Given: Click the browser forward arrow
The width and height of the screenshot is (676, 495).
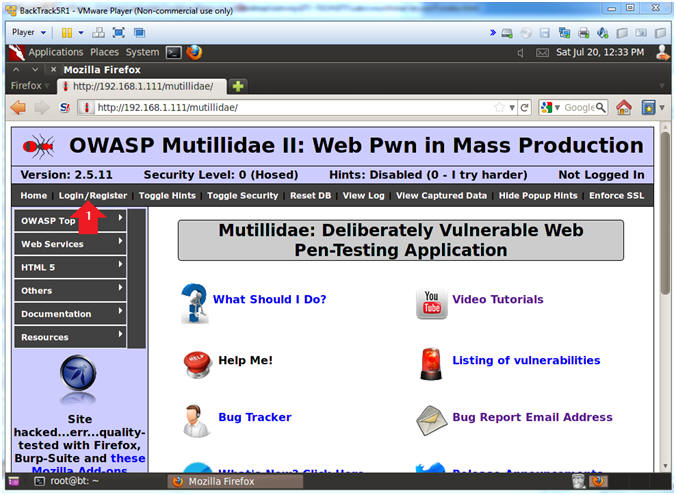Looking at the screenshot, I should click(42, 107).
